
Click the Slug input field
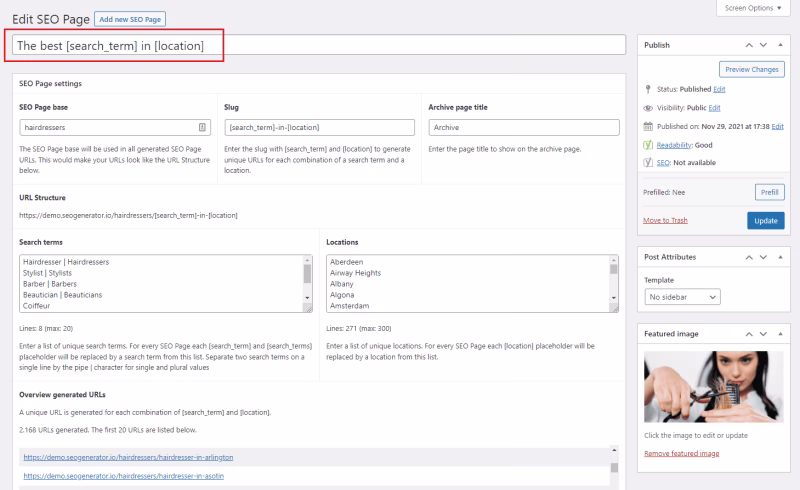click(x=319, y=128)
